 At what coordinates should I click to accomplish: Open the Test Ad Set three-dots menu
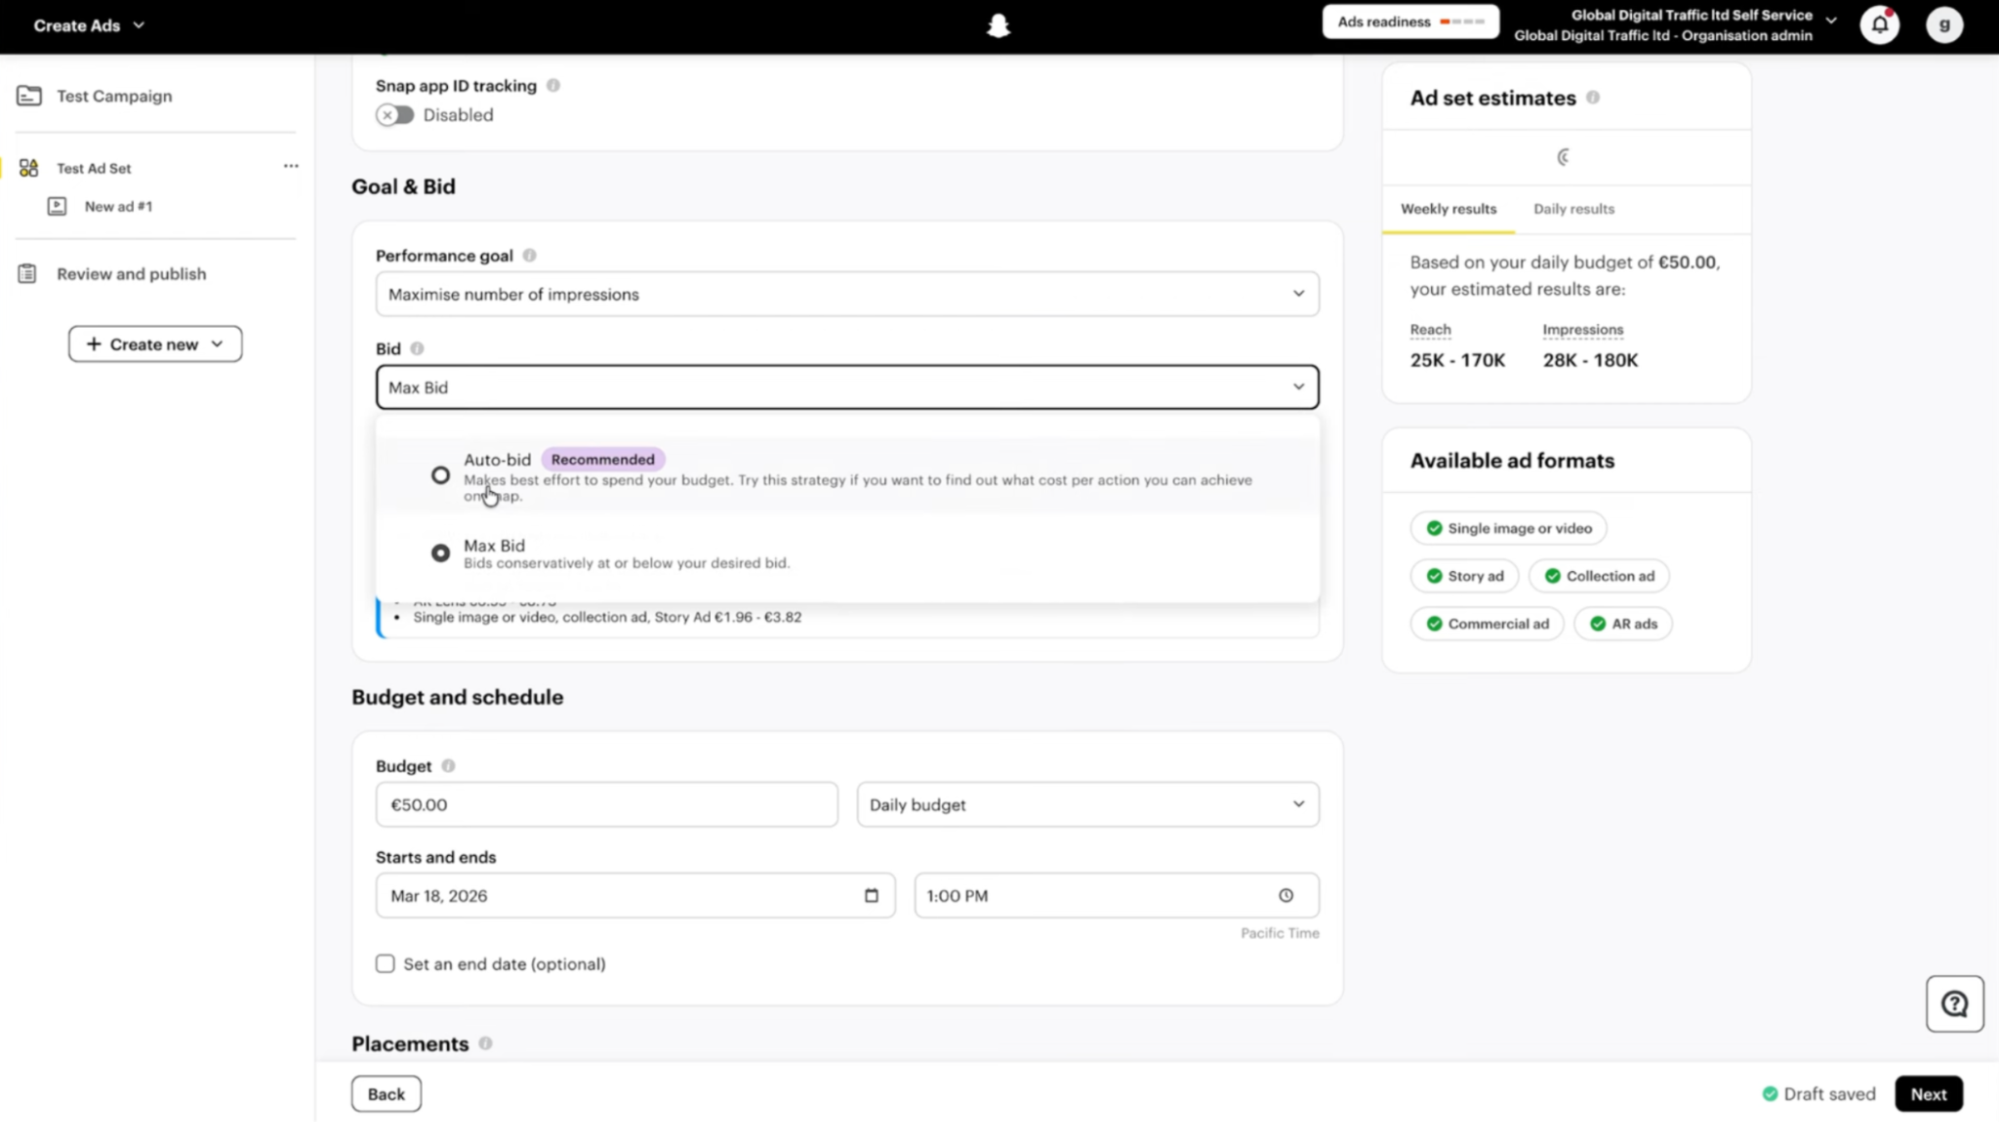click(x=291, y=166)
